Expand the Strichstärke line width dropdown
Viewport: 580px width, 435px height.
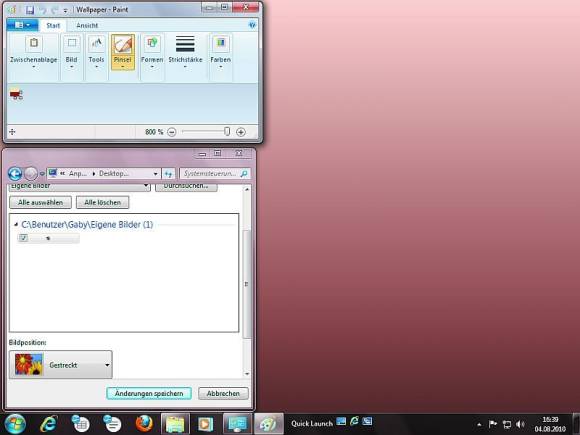coord(185,52)
